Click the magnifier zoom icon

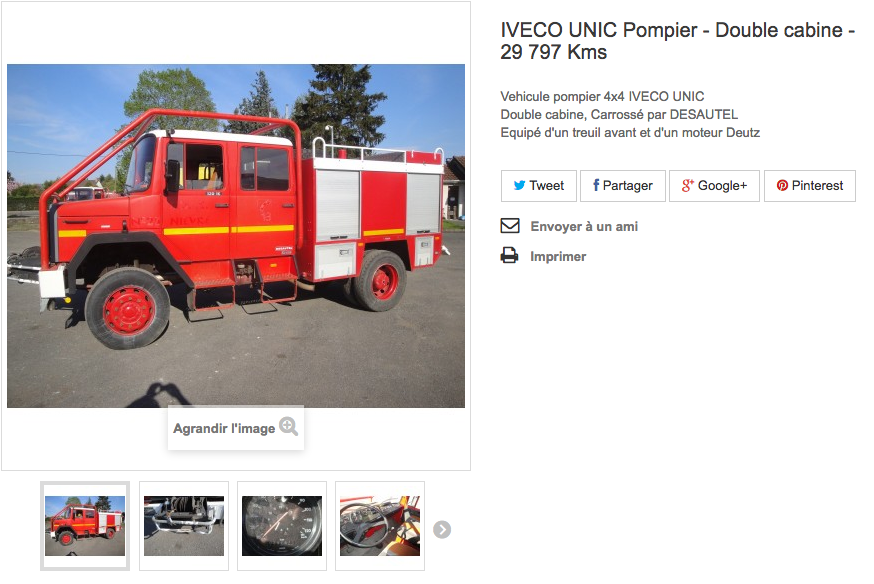point(288,426)
